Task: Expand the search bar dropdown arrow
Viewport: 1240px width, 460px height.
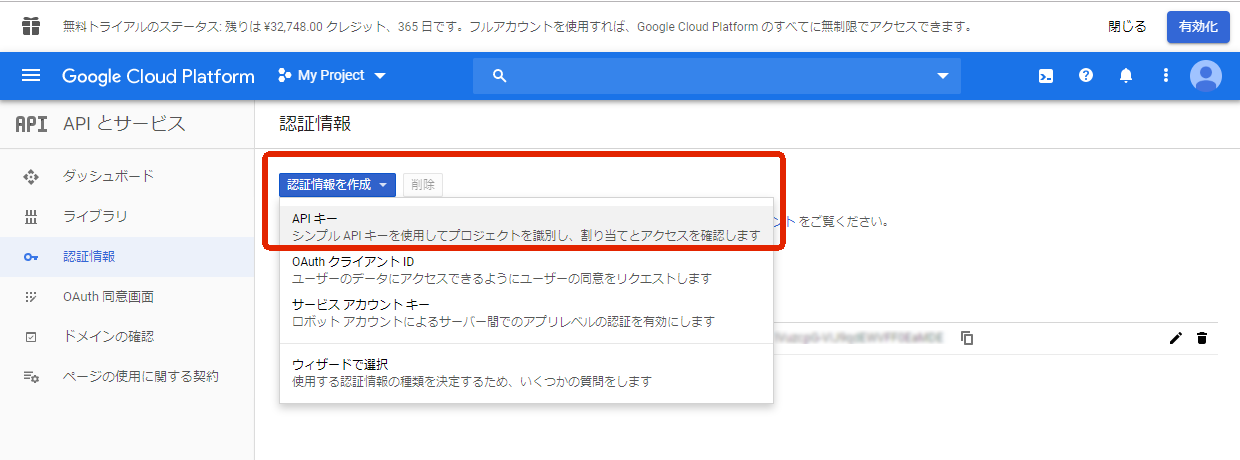Action: point(942,76)
